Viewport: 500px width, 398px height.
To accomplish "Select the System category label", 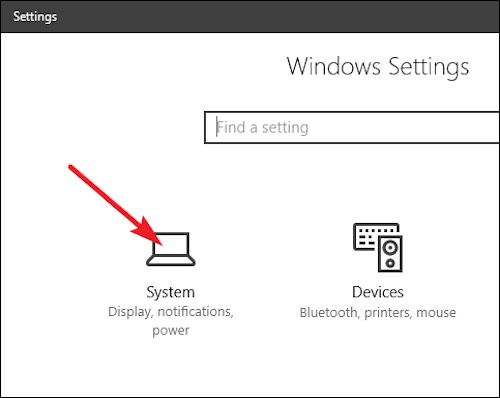I will pyautogui.click(x=170, y=293).
